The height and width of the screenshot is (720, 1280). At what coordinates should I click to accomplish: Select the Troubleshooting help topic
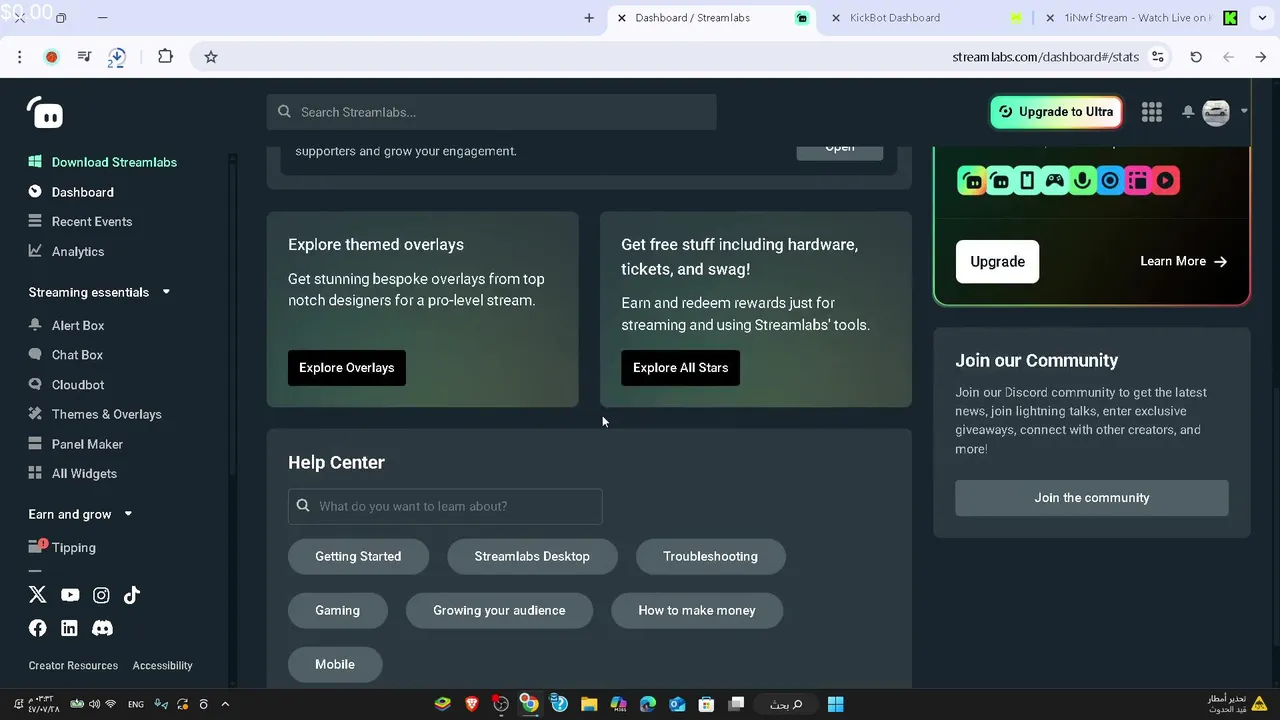(710, 556)
